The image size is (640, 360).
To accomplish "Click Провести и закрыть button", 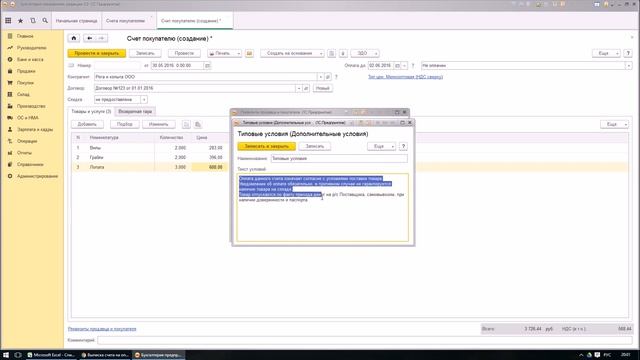I will [x=97, y=53].
